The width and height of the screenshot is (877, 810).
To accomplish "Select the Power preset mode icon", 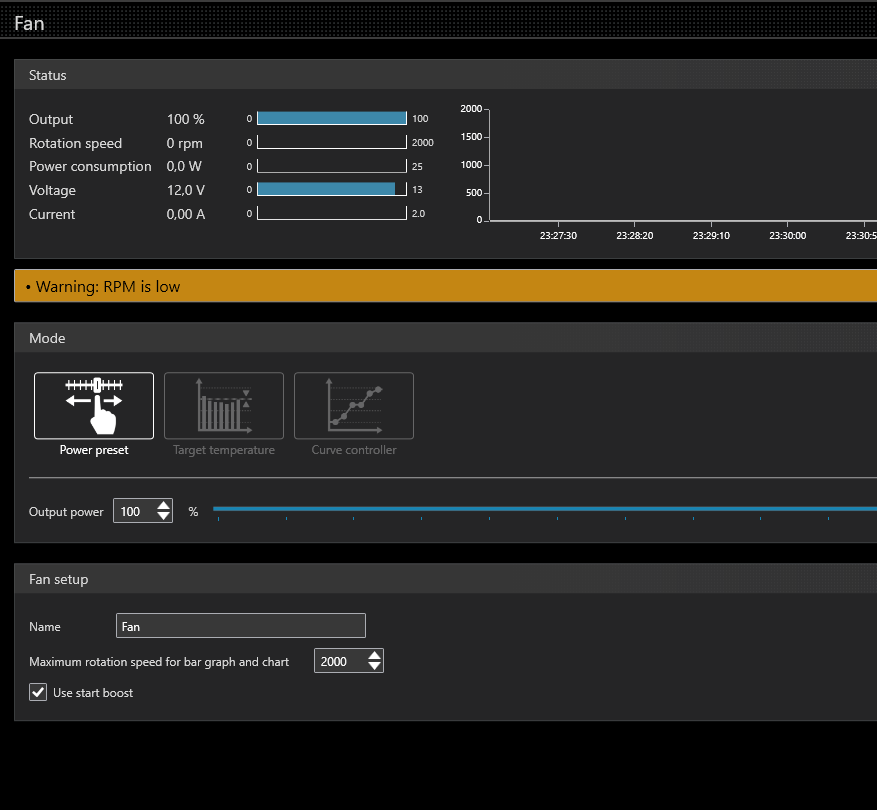I will (94, 406).
